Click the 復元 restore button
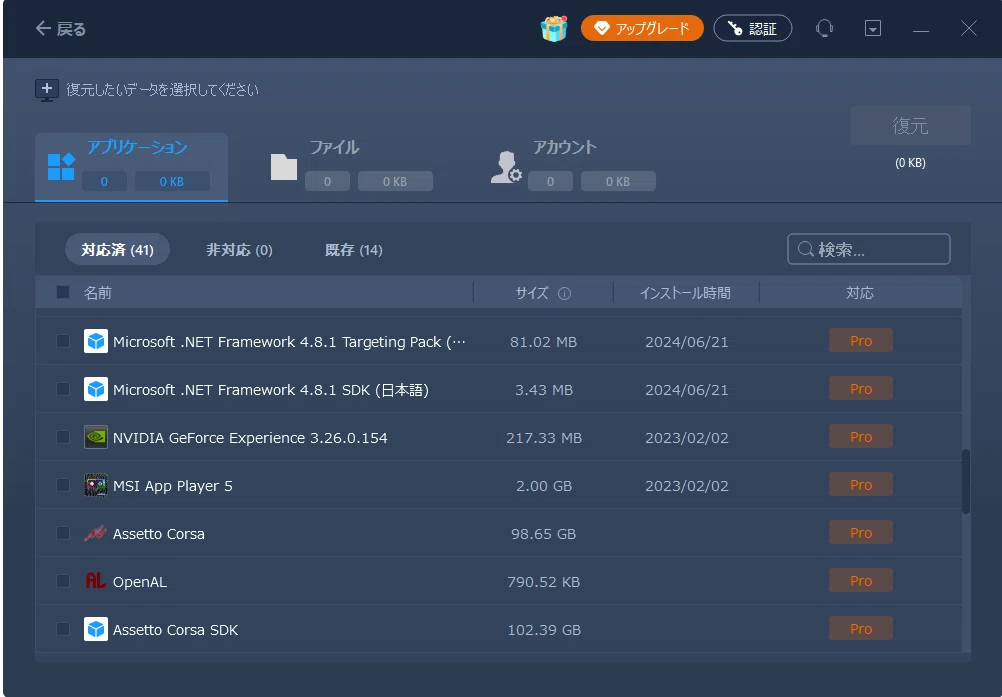Viewport: 1002px width, 697px height. click(x=910, y=125)
